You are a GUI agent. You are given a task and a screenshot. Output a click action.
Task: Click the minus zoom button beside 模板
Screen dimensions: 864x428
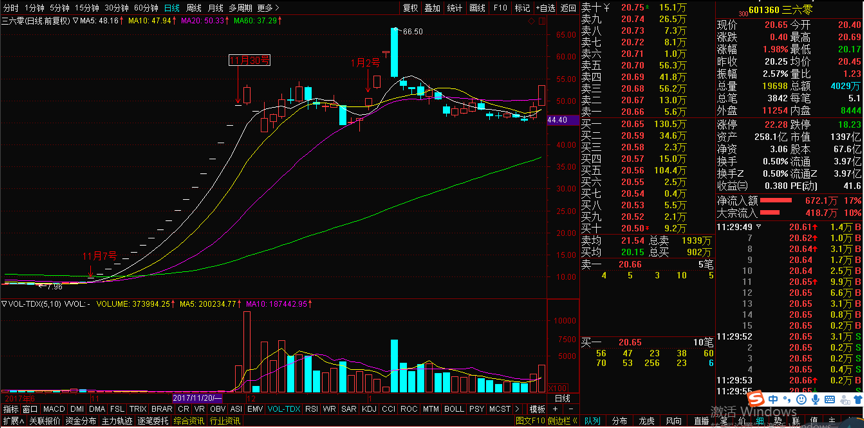[x=572, y=409]
